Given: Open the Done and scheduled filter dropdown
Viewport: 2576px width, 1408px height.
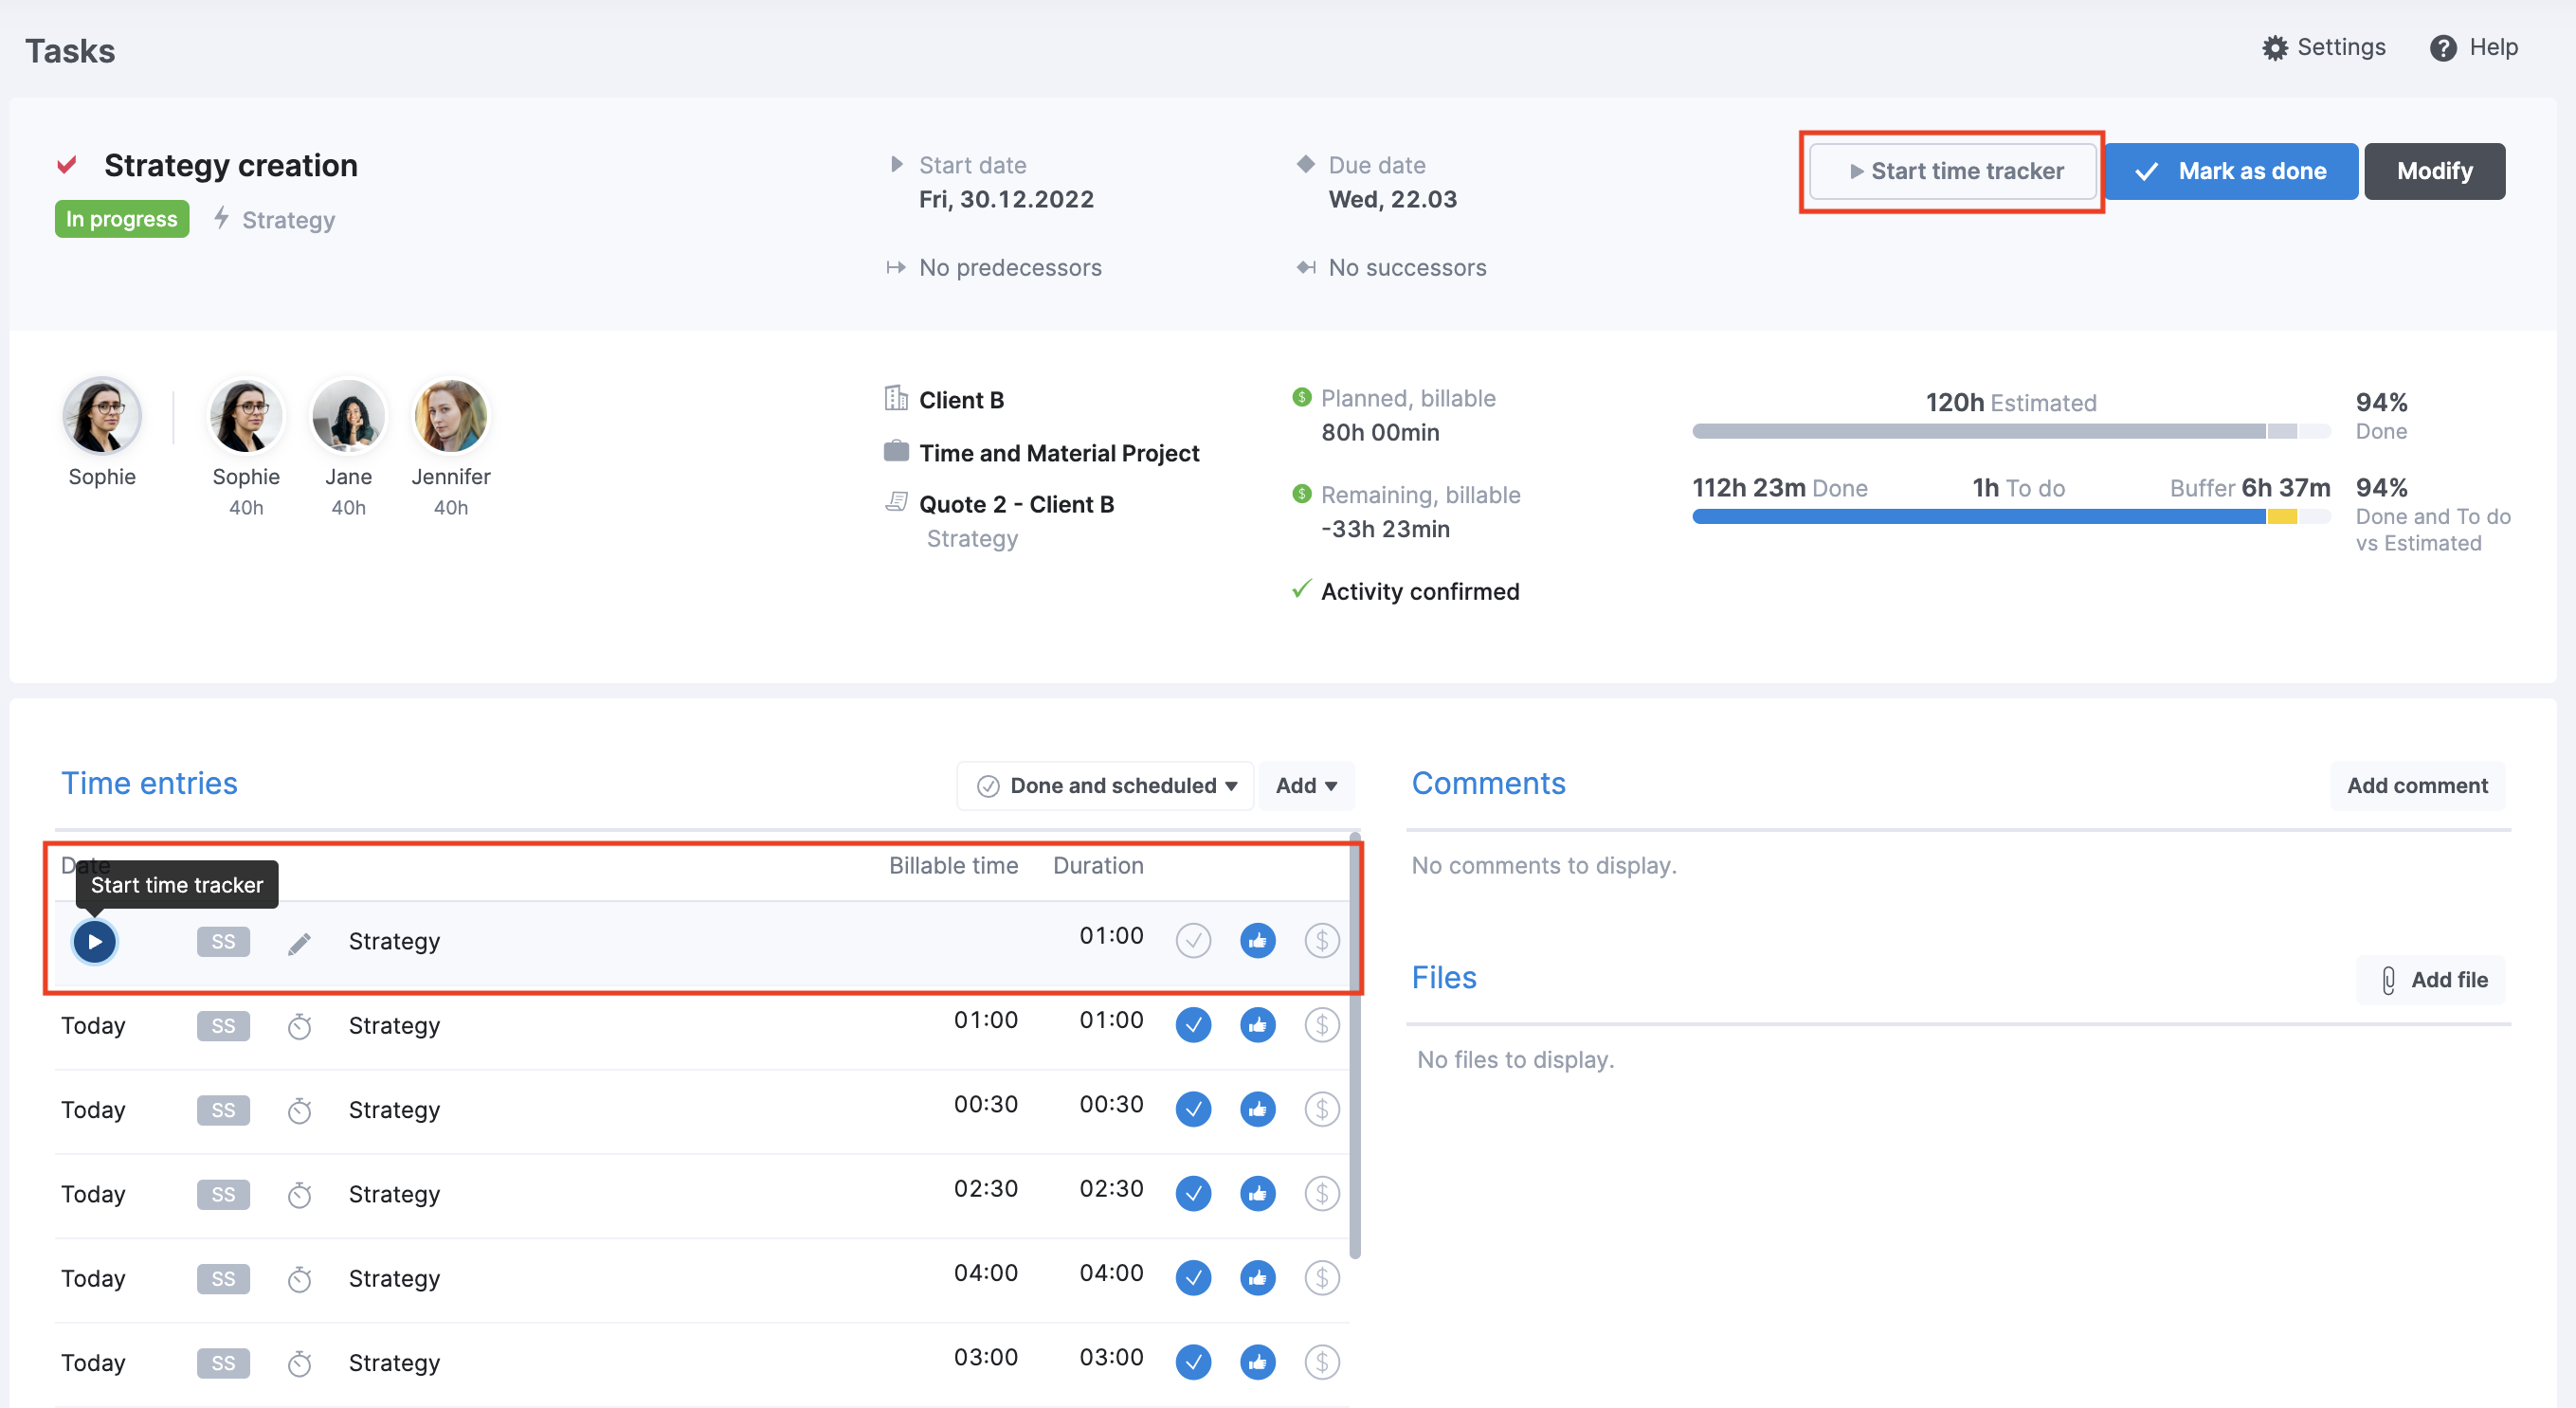Looking at the screenshot, I should point(1105,785).
